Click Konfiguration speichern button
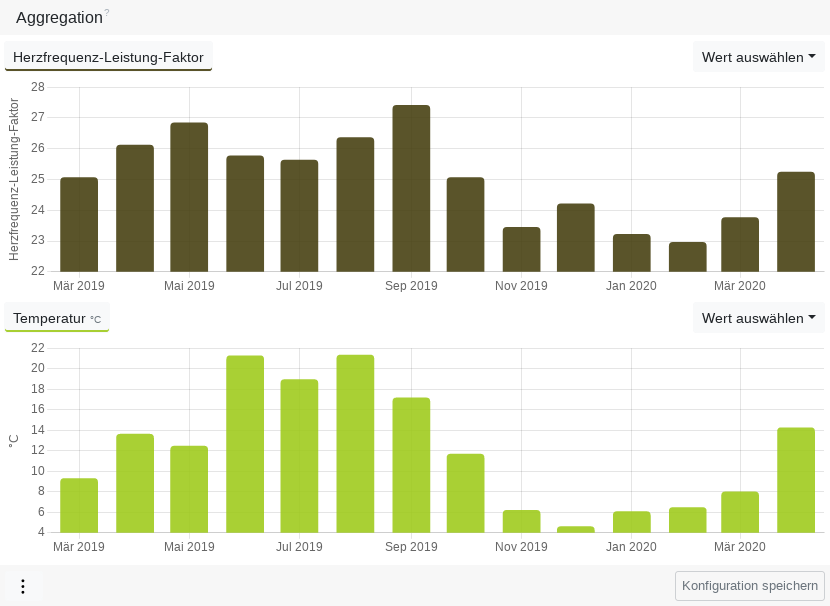This screenshot has width=830, height=606. pos(750,586)
